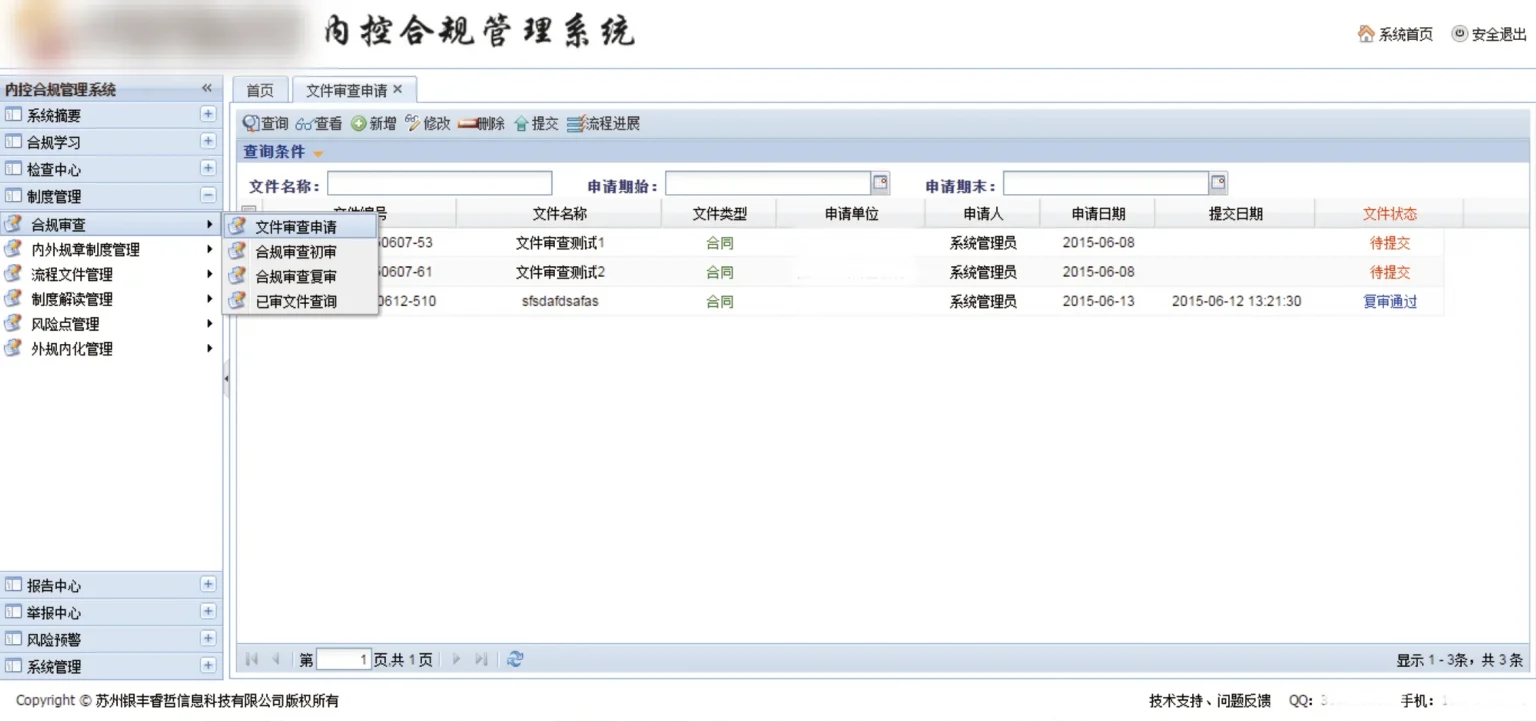Choose 已审文件查询 in the submenu
Viewport: 1536px width, 722px height.
pyautogui.click(x=296, y=301)
